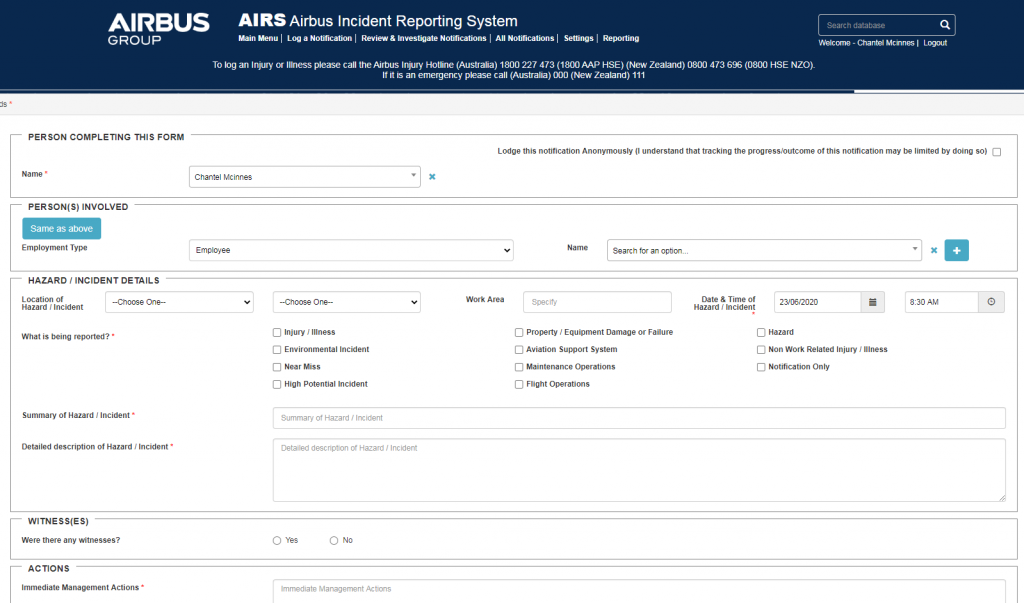
Task: Click the Summary of Hazard / Incident field
Action: (638, 418)
